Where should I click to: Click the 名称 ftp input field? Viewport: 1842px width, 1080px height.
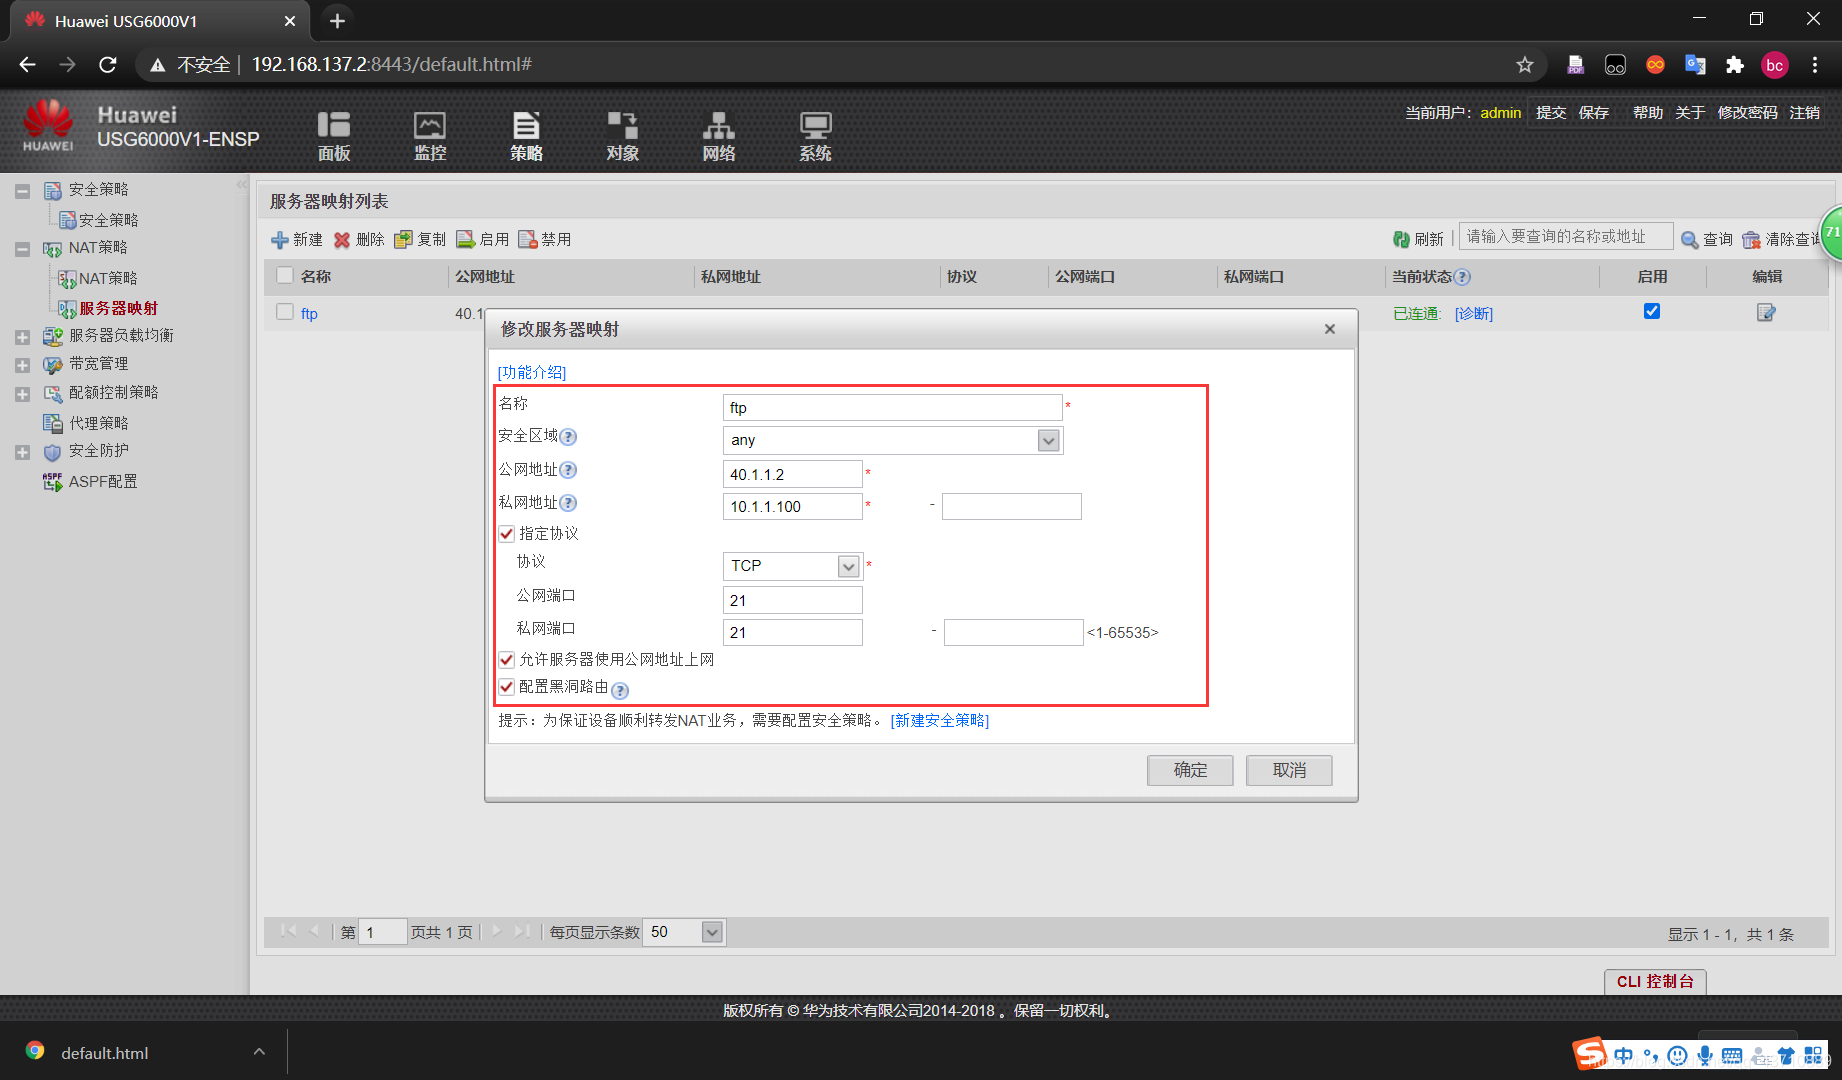point(892,407)
